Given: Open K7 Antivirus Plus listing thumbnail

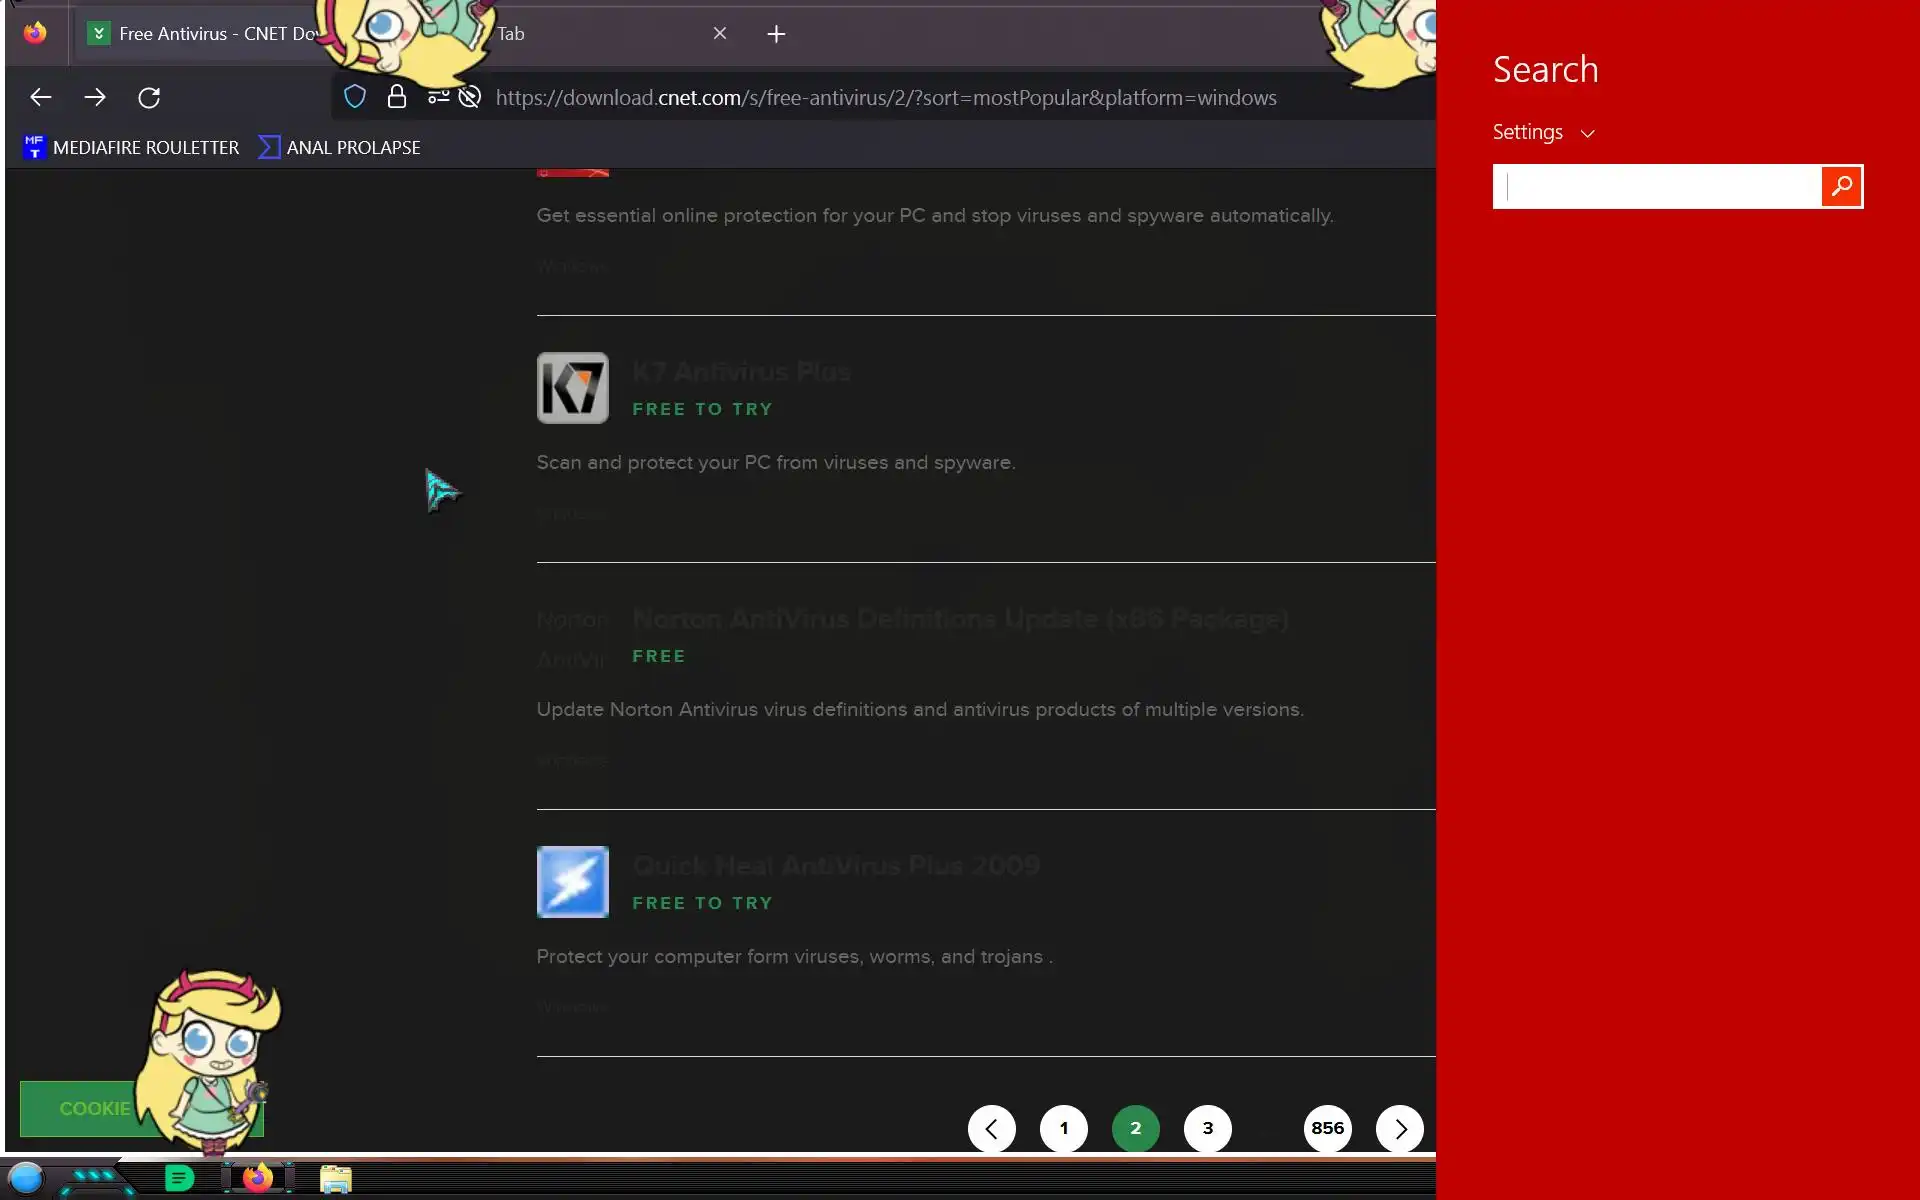Looking at the screenshot, I should point(573,388).
